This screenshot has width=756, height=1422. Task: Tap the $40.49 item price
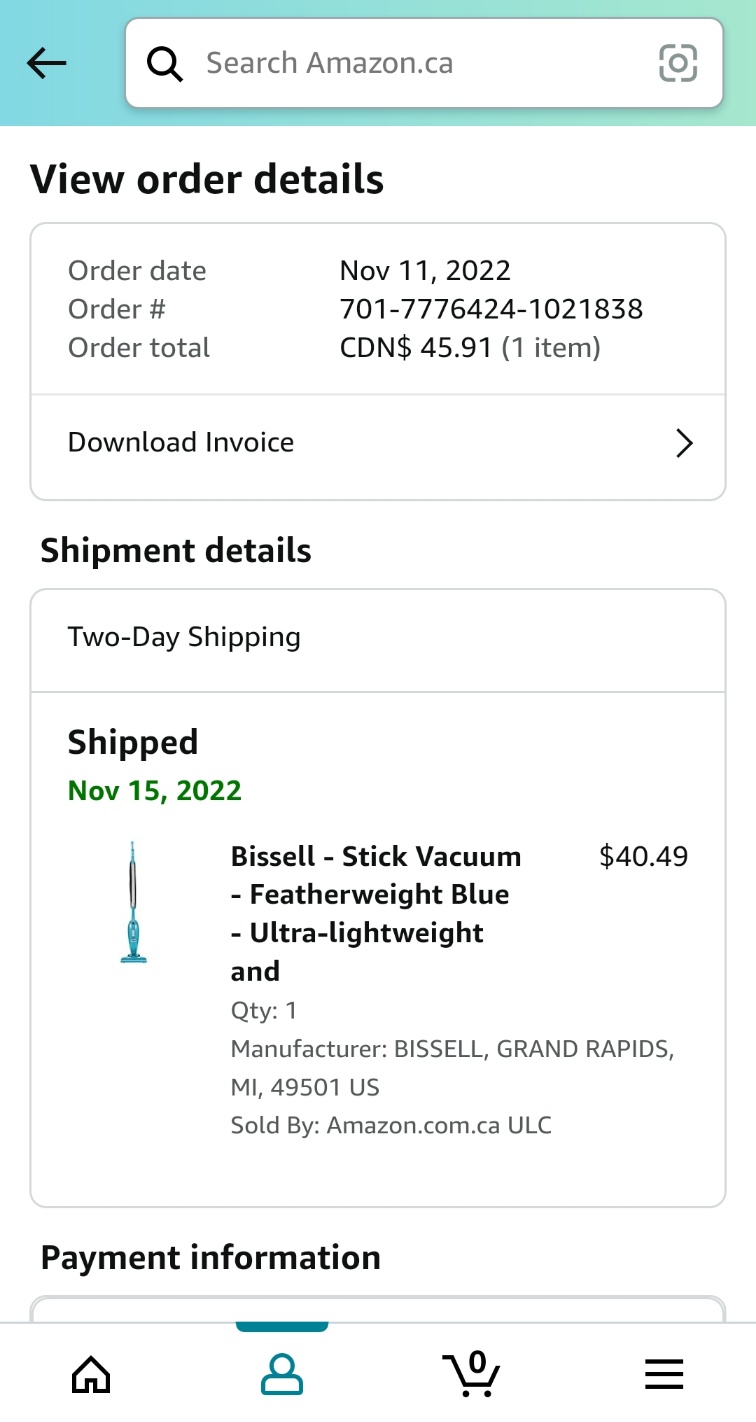pyautogui.click(x=643, y=856)
